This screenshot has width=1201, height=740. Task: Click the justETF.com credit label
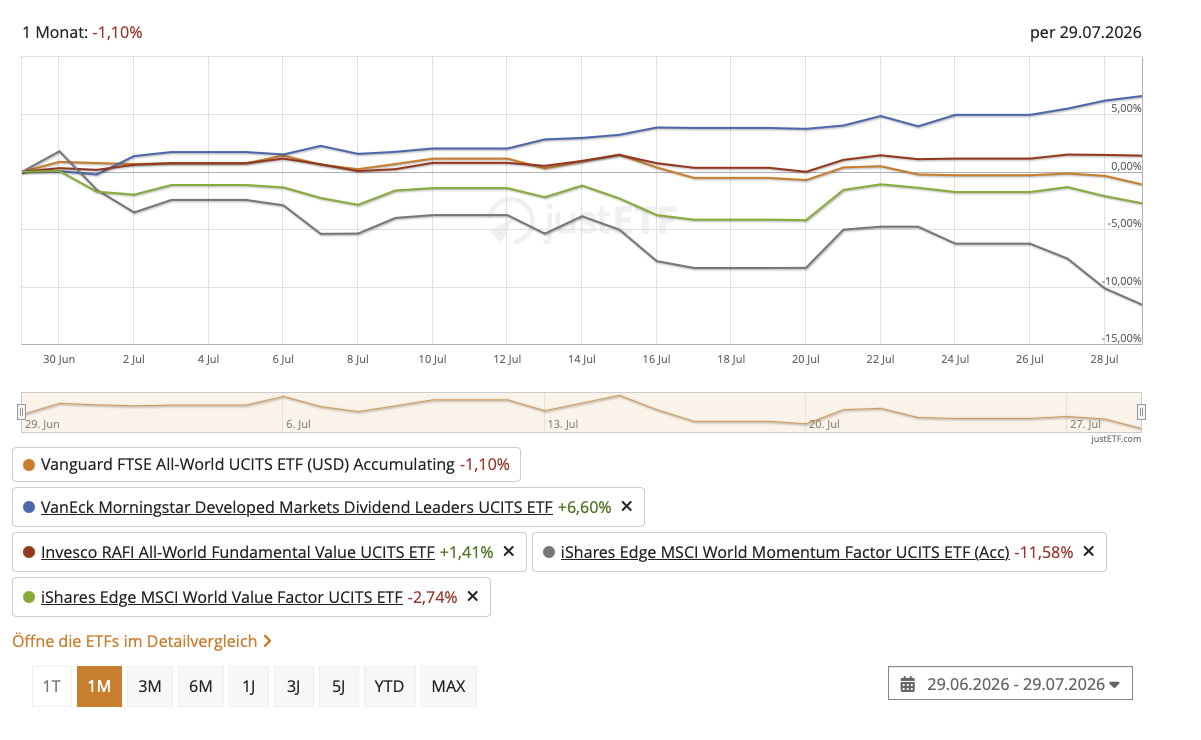pos(1115,438)
